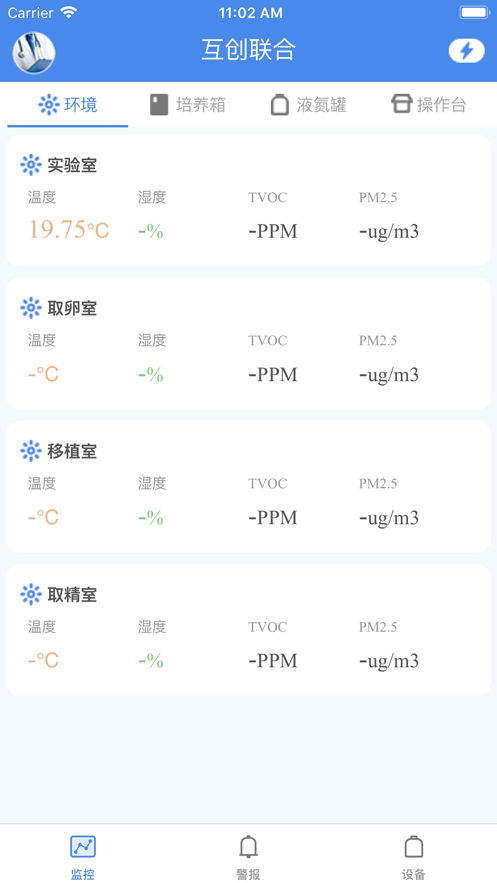Viewport: 497px width, 883px height.
Task: Click the 取精室 sun icon
Action: click(x=31, y=594)
